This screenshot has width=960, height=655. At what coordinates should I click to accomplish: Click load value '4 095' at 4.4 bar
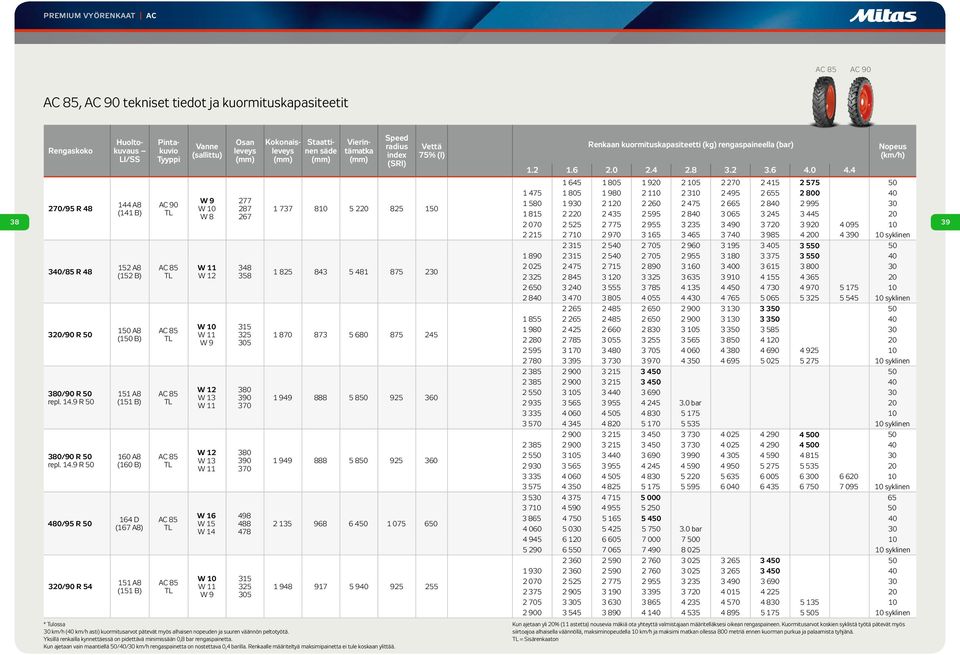(849, 225)
